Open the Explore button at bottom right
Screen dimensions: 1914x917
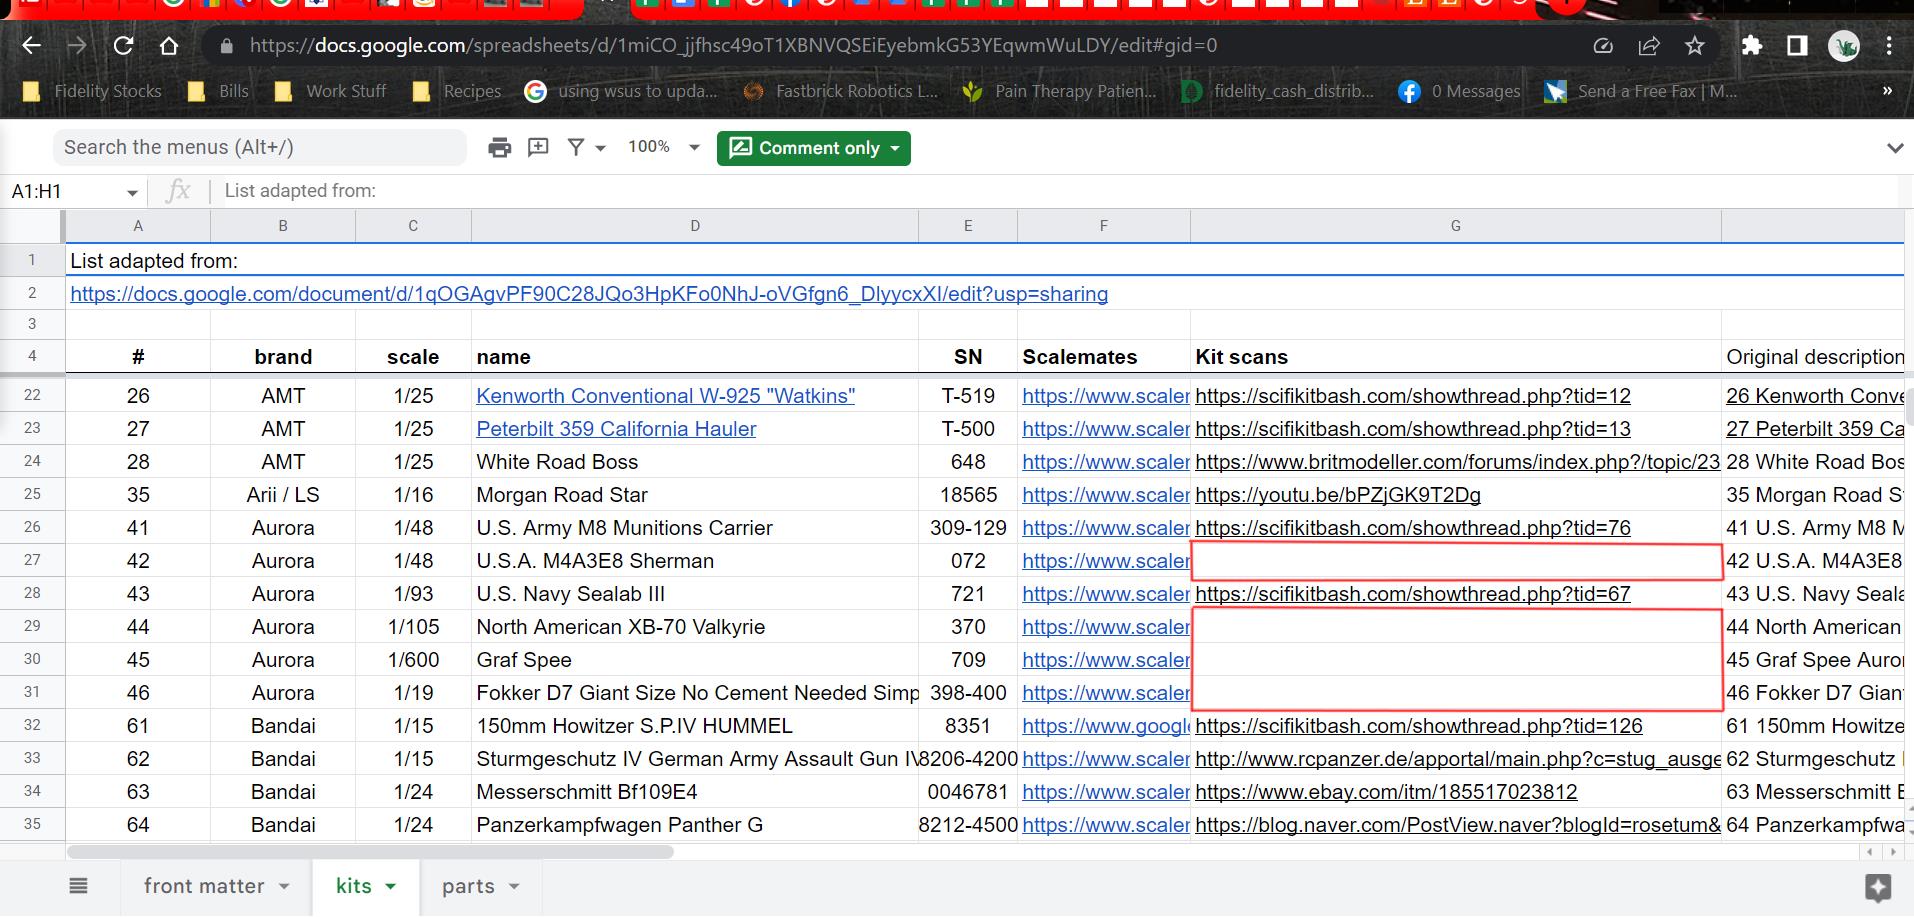[1878, 887]
